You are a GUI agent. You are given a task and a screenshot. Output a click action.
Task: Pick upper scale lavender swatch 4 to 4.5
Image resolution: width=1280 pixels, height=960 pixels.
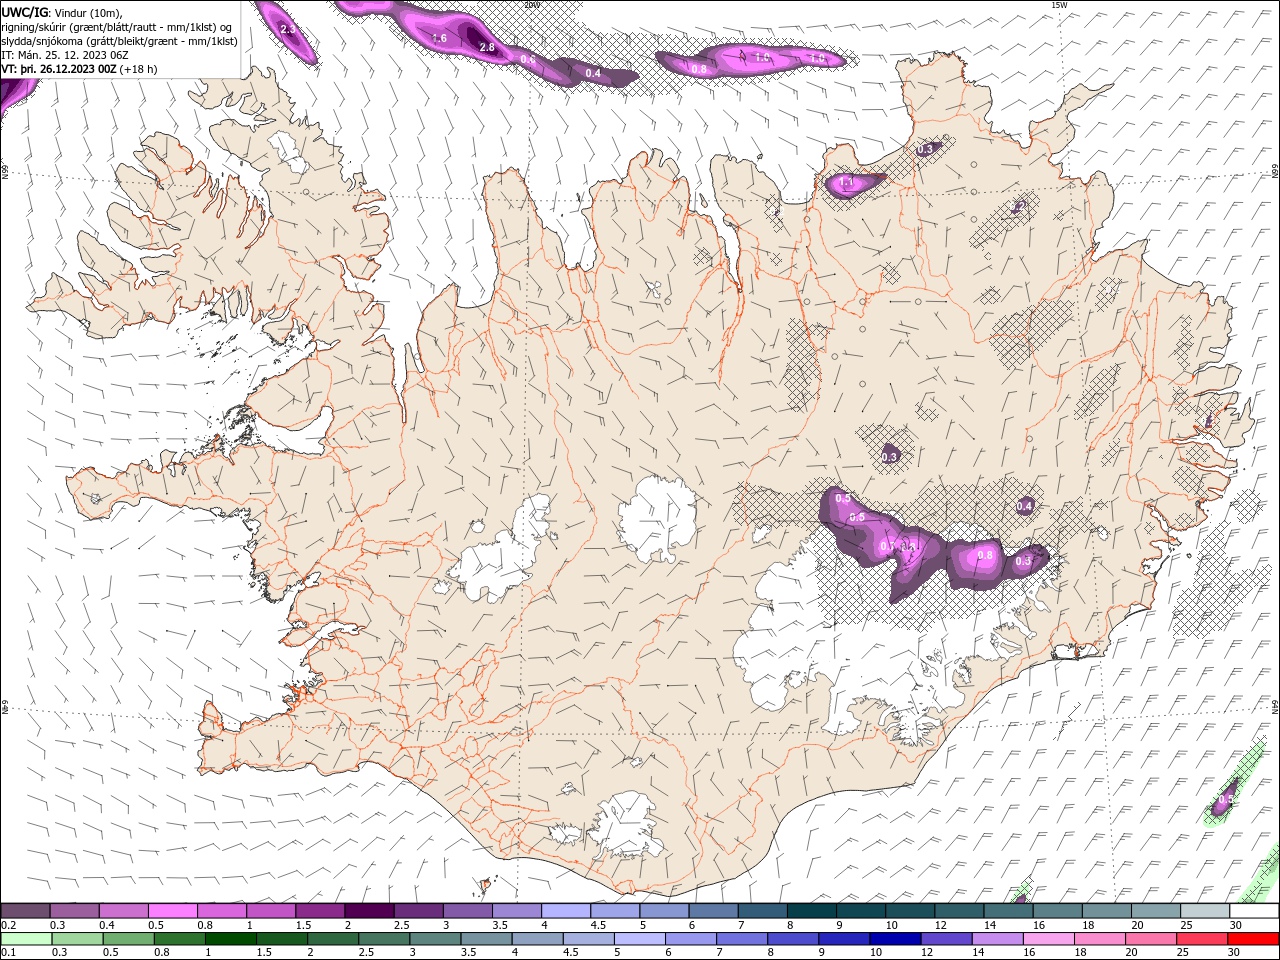click(566, 911)
